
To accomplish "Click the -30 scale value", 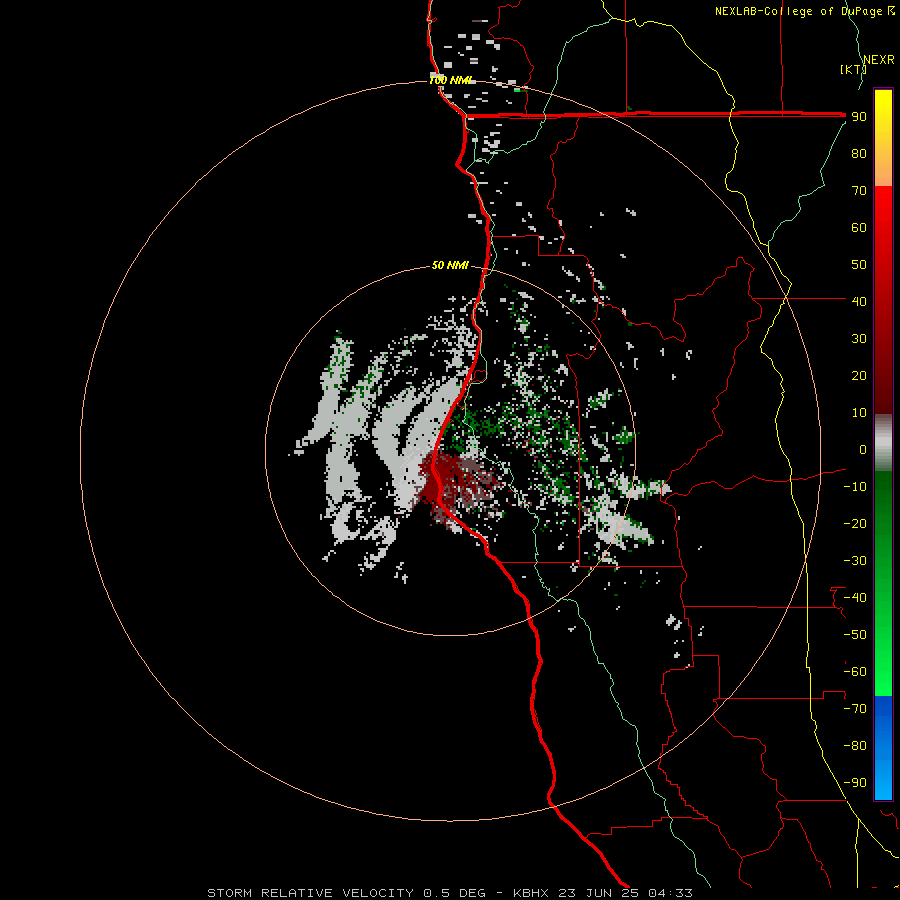I will click(x=855, y=561).
